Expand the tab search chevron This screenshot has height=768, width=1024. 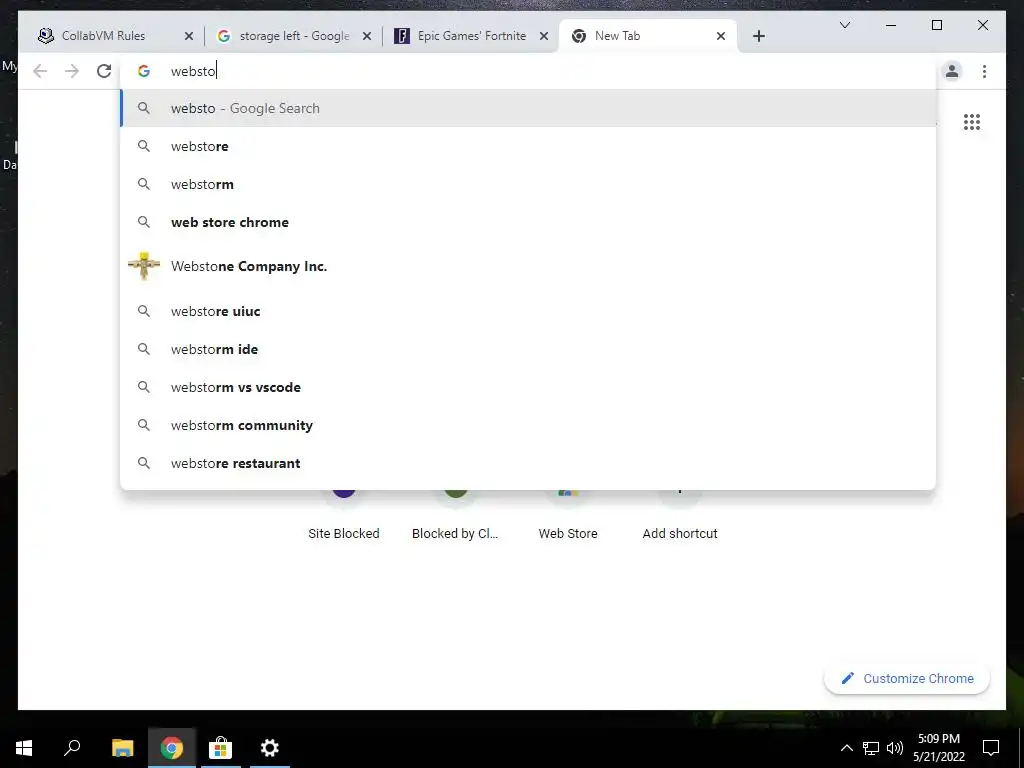844,25
